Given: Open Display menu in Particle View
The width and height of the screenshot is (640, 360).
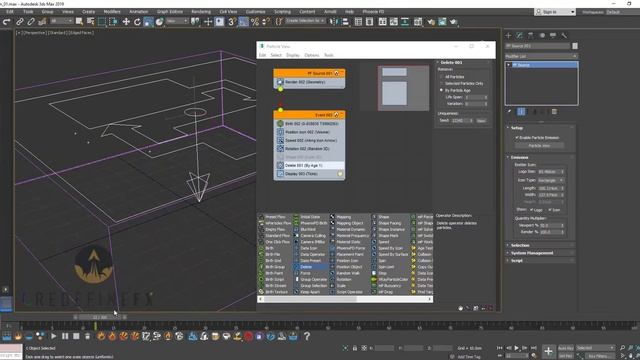Looking at the screenshot, I should (293, 55).
